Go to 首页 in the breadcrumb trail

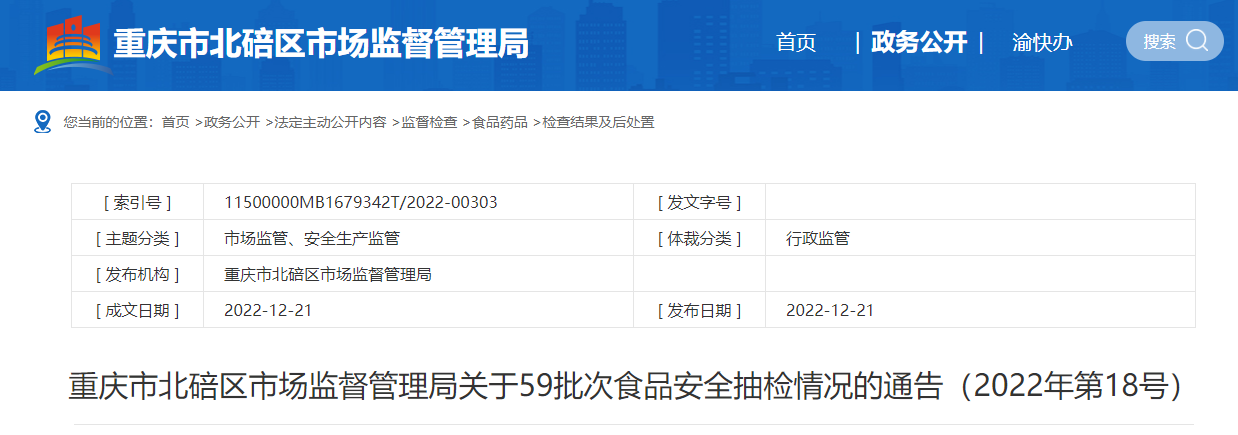[x=175, y=122]
